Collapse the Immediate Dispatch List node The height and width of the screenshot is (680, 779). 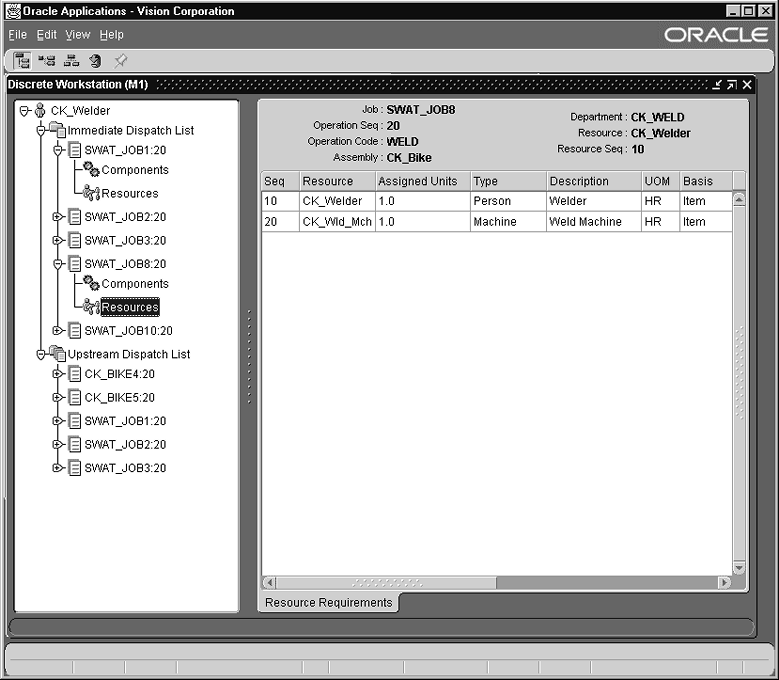(x=41, y=131)
